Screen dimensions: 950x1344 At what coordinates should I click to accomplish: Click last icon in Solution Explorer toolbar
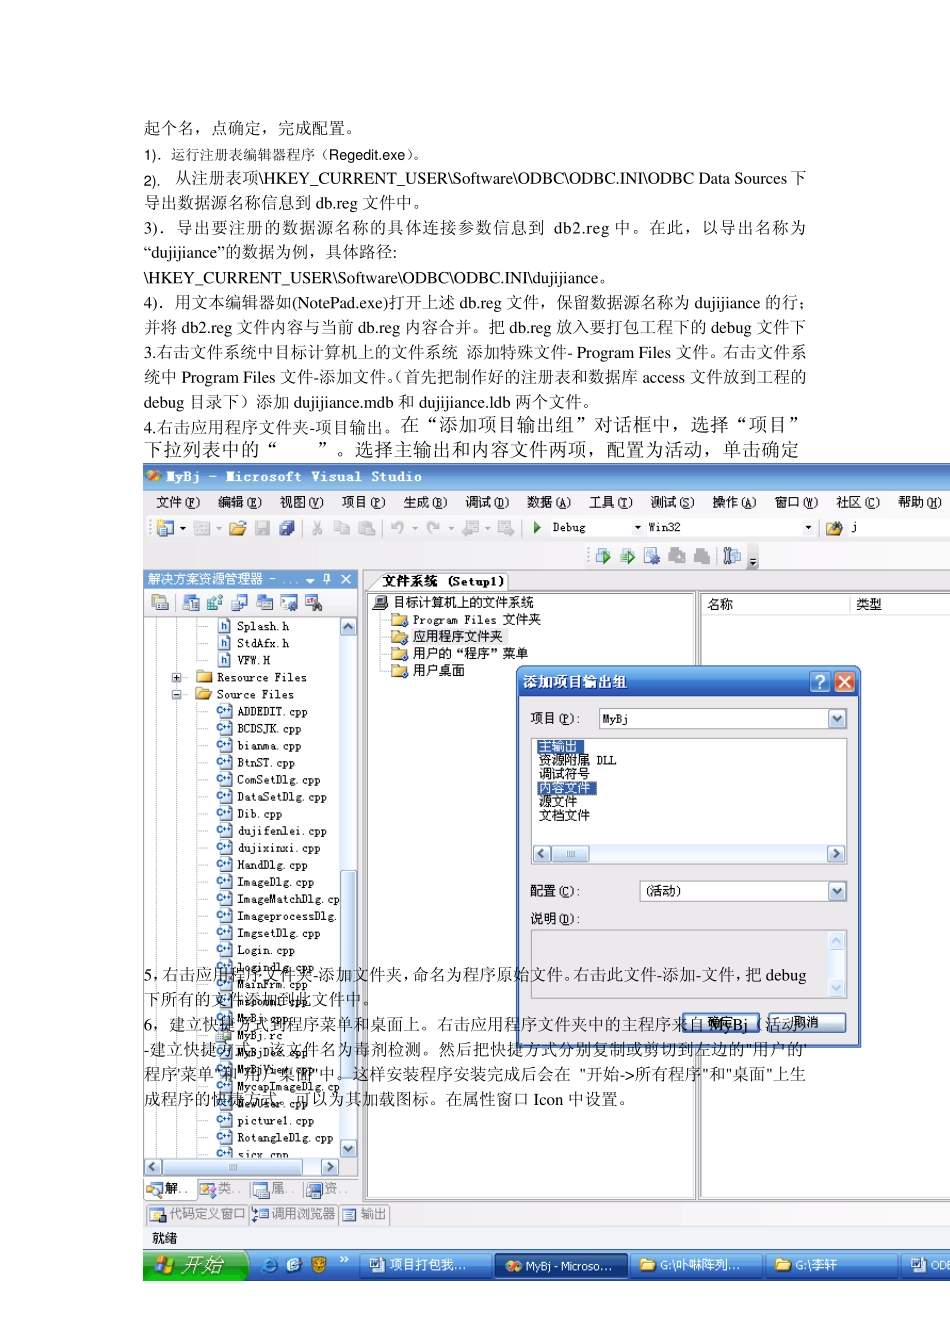point(313,602)
